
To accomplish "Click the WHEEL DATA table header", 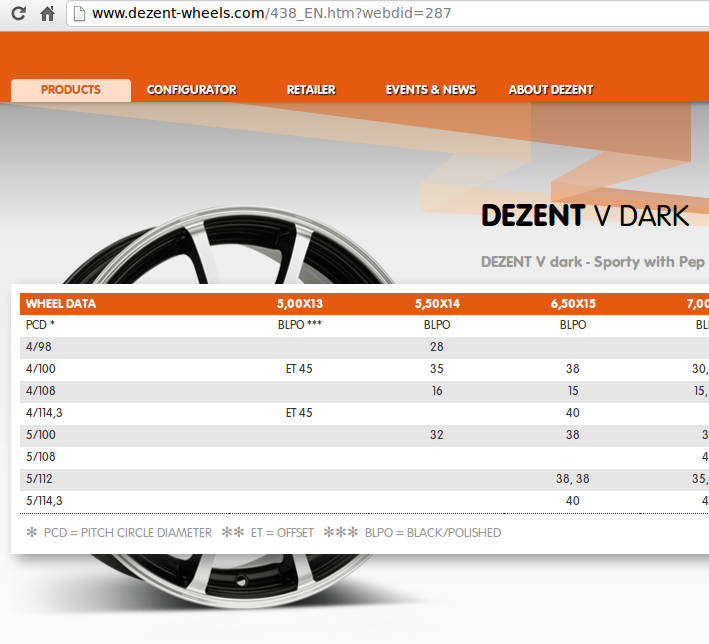I will tap(61, 303).
